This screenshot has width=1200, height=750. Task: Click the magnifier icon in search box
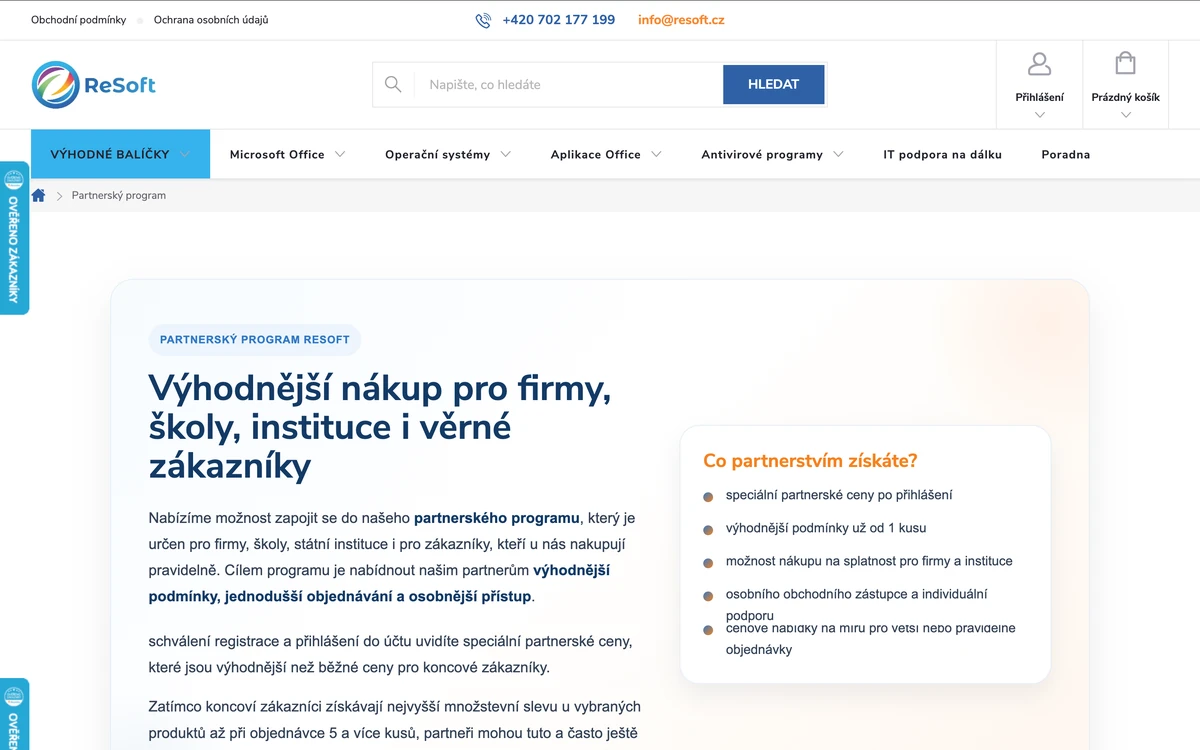tap(393, 85)
